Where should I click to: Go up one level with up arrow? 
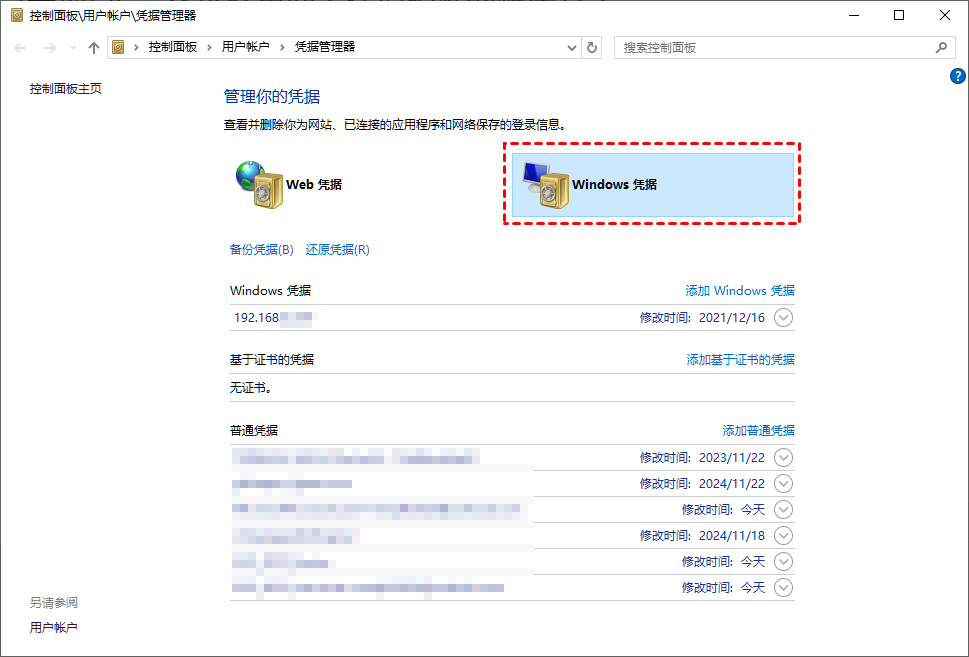pyautogui.click(x=93, y=48)
